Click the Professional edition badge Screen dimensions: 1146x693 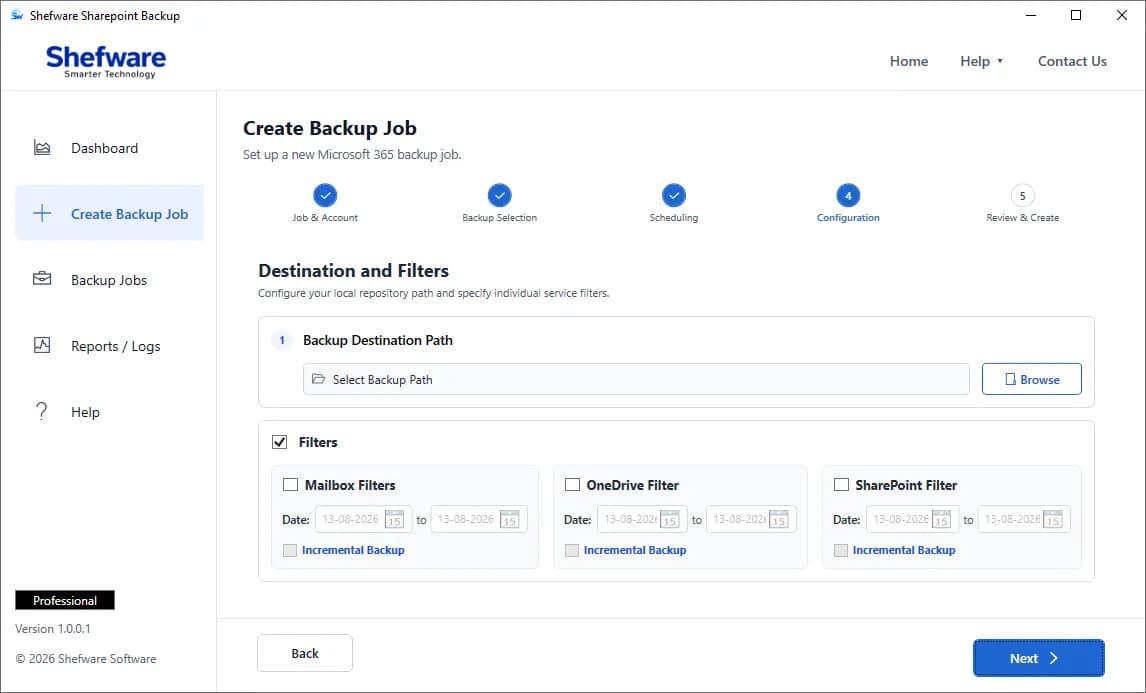point(65,600)
